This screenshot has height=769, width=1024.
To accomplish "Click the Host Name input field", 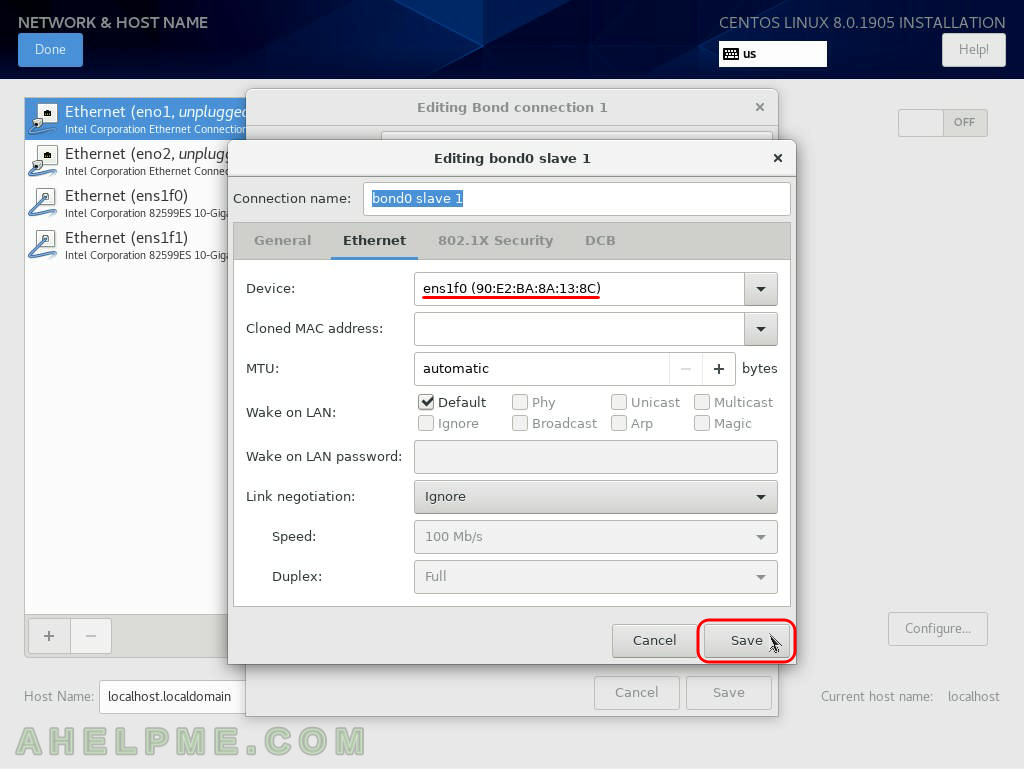I will (172, 697).
